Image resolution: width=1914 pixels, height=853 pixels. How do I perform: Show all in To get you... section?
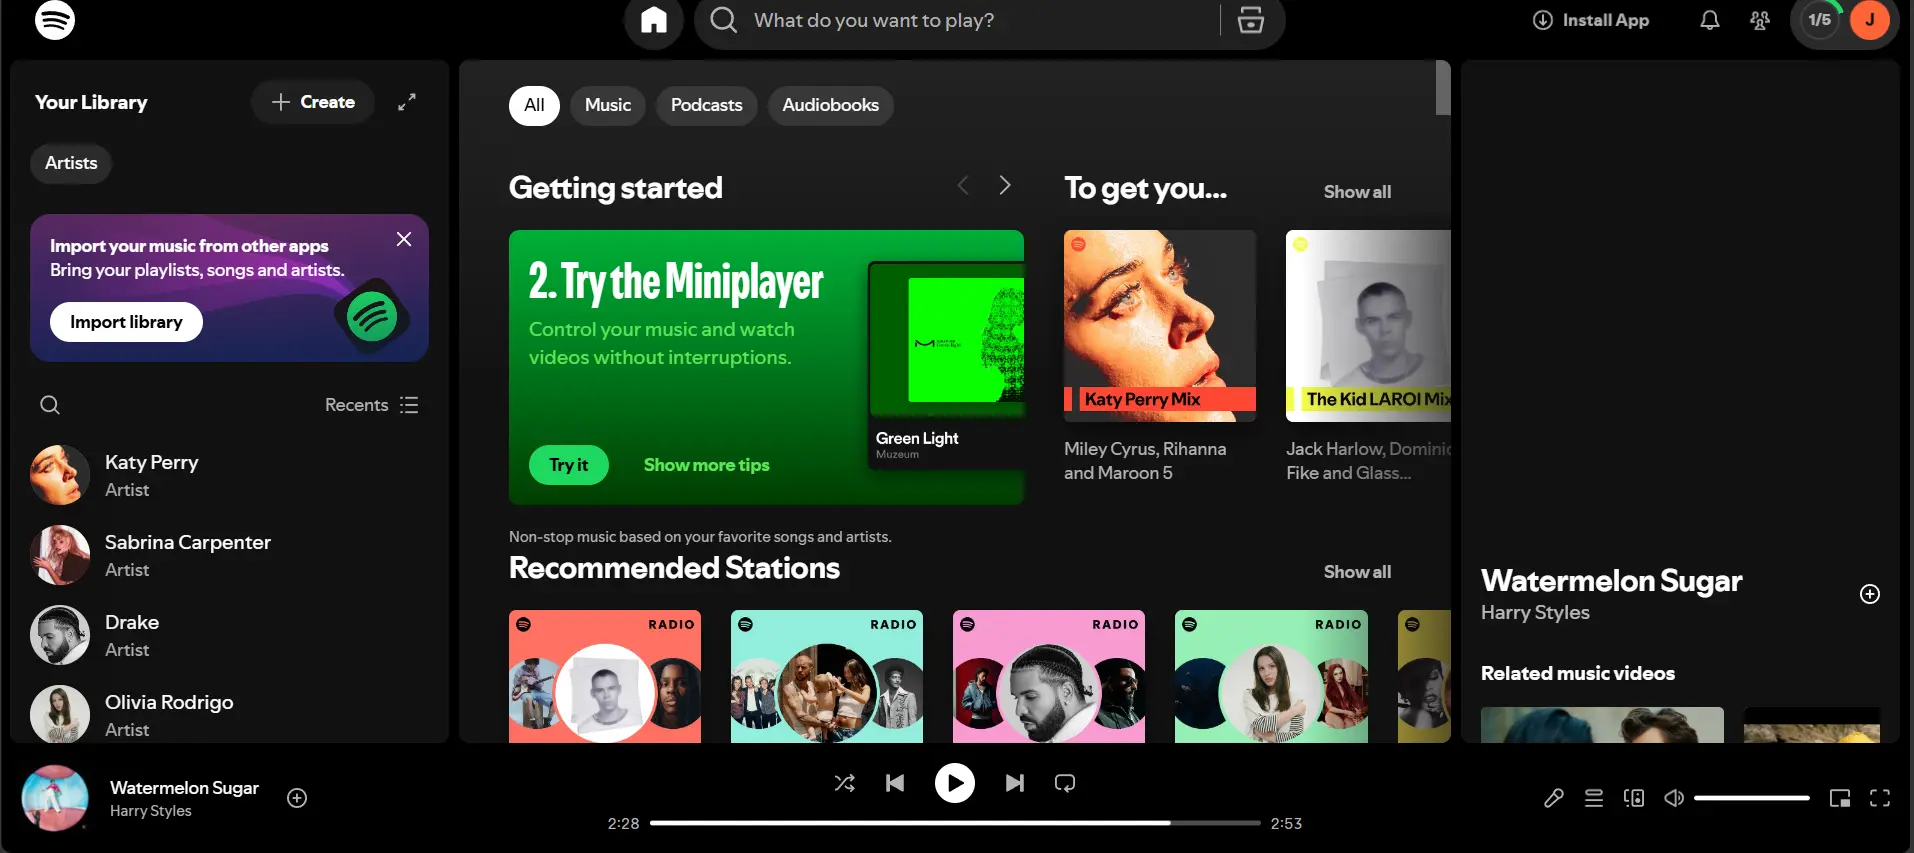tap(1357, 192)
